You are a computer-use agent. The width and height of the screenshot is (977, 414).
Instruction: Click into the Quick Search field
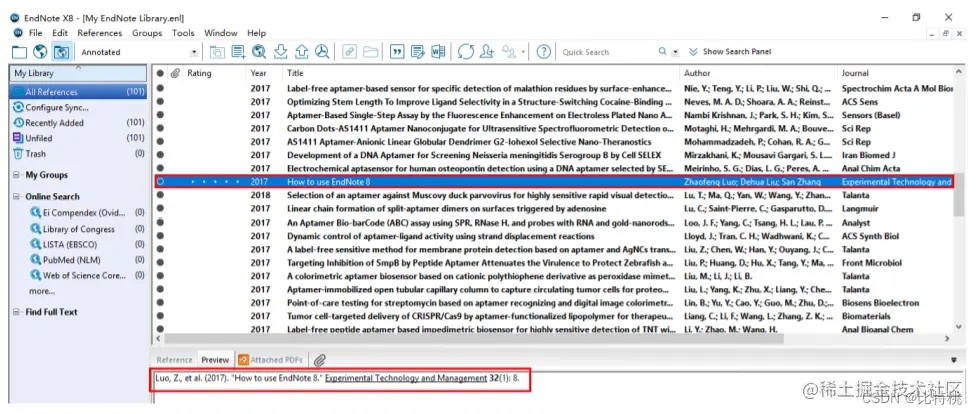[x=608, y=52]
